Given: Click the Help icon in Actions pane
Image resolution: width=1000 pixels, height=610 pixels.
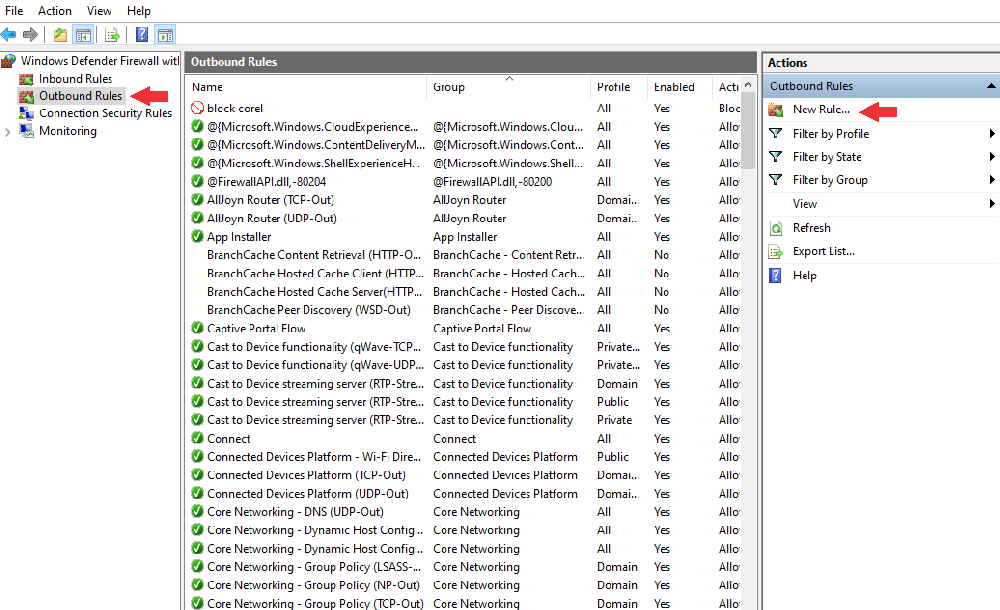Looking at the screenshot, I should pos(775,276).
